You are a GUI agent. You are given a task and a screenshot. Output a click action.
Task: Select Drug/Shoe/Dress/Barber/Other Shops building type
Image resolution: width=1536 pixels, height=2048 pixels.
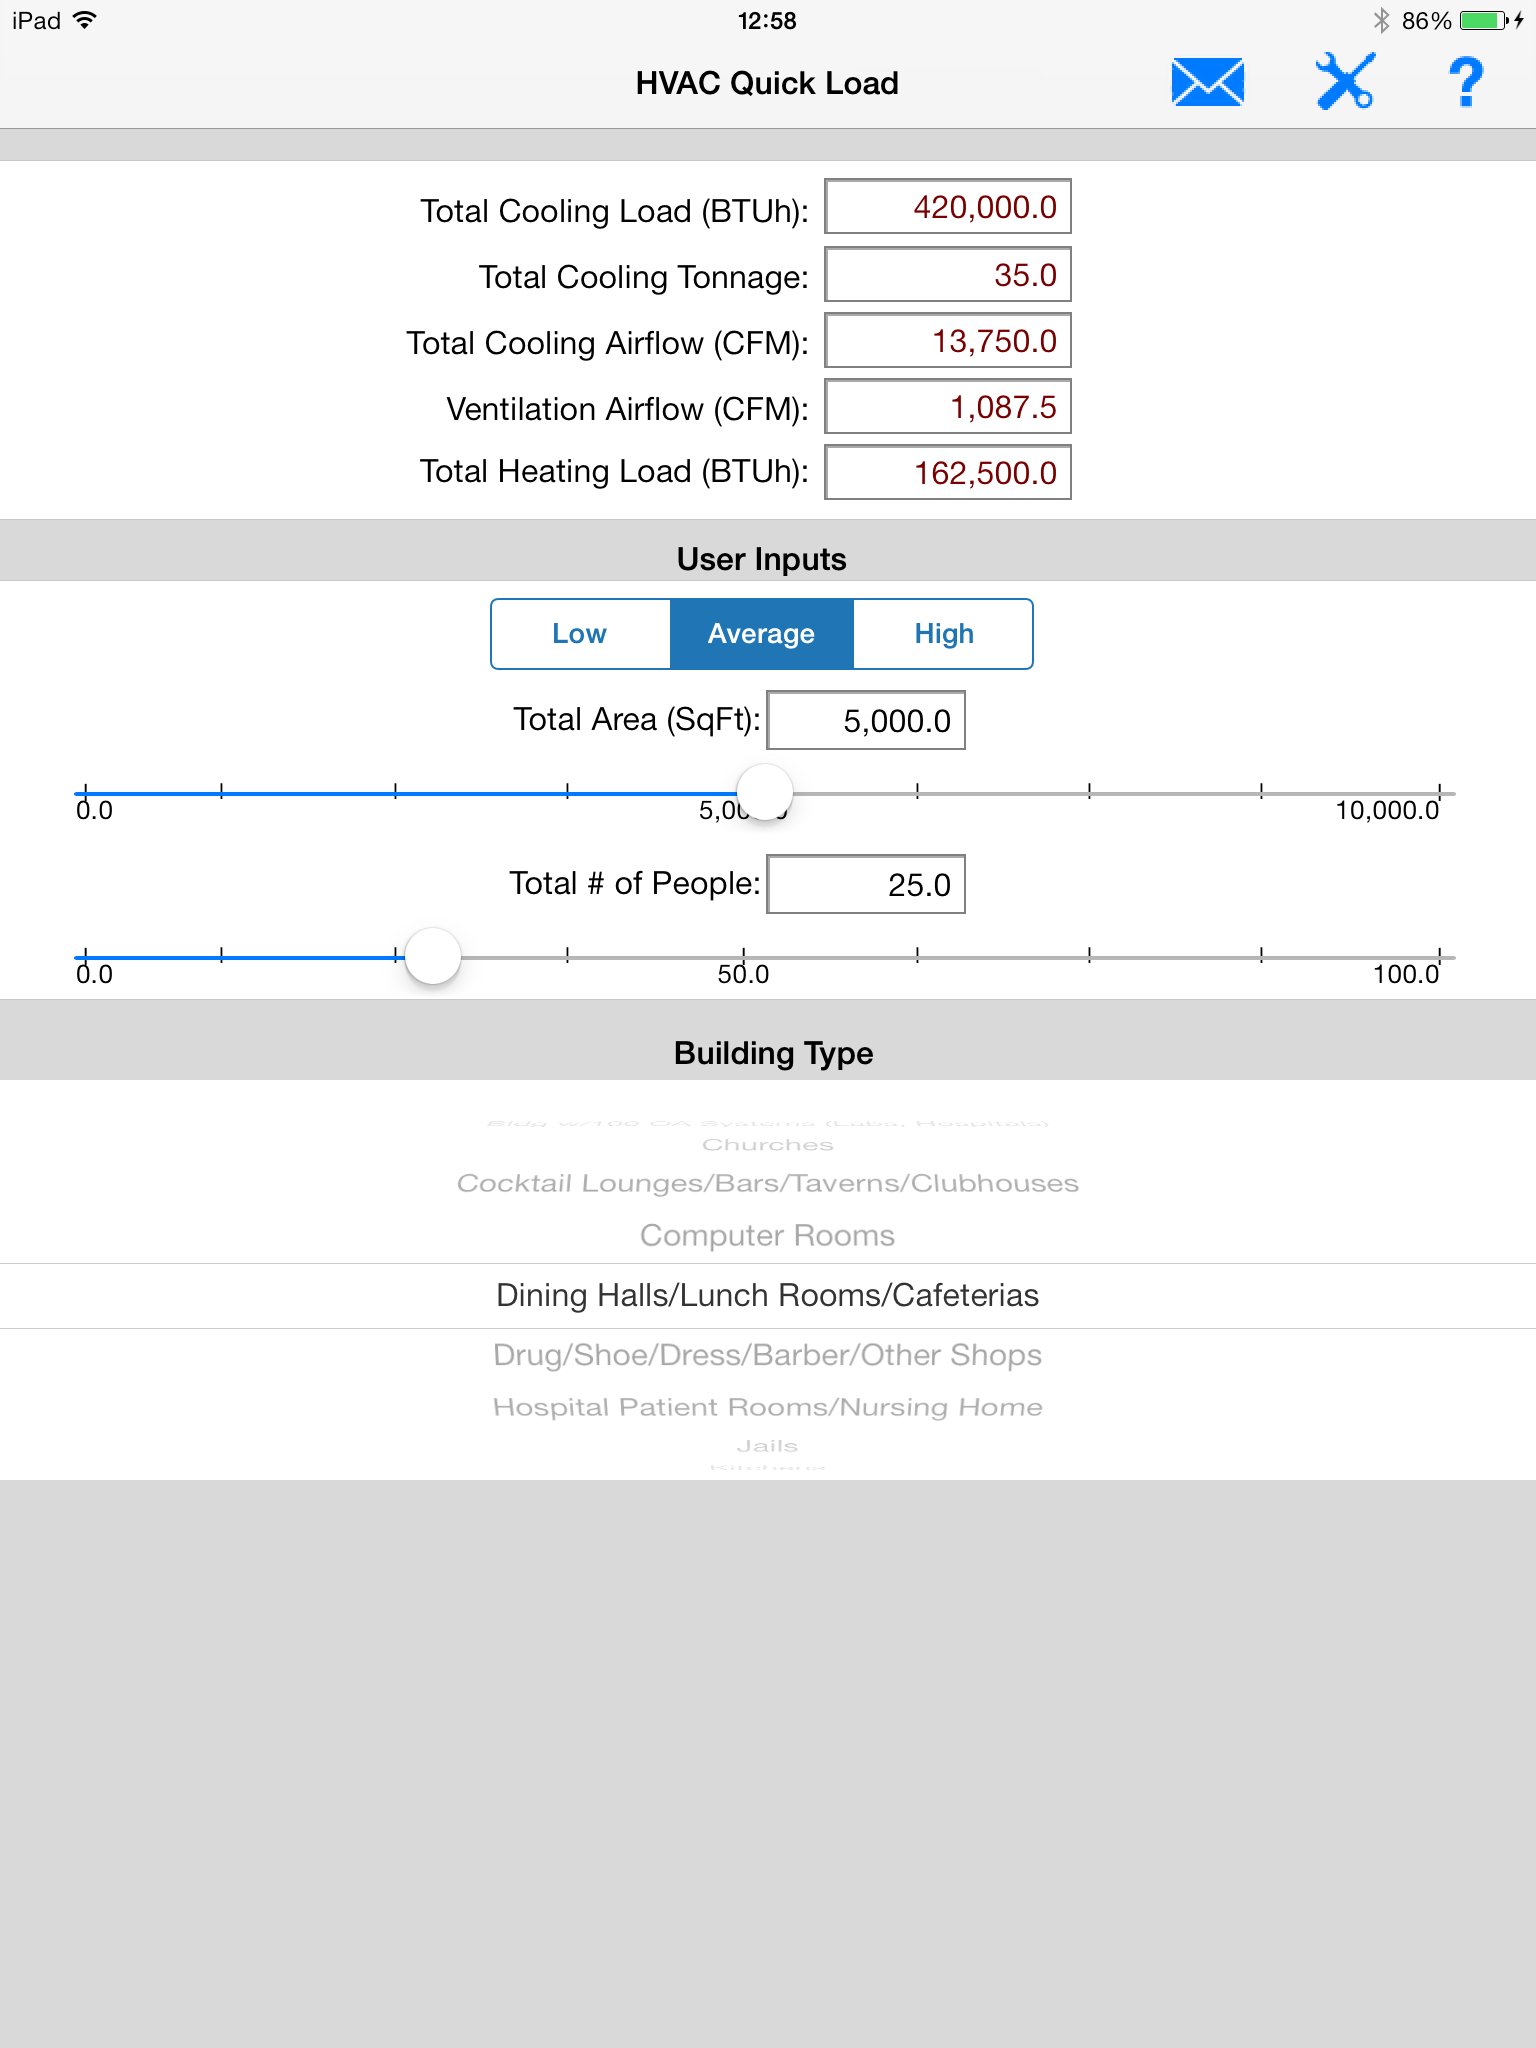pos(767,1354)
